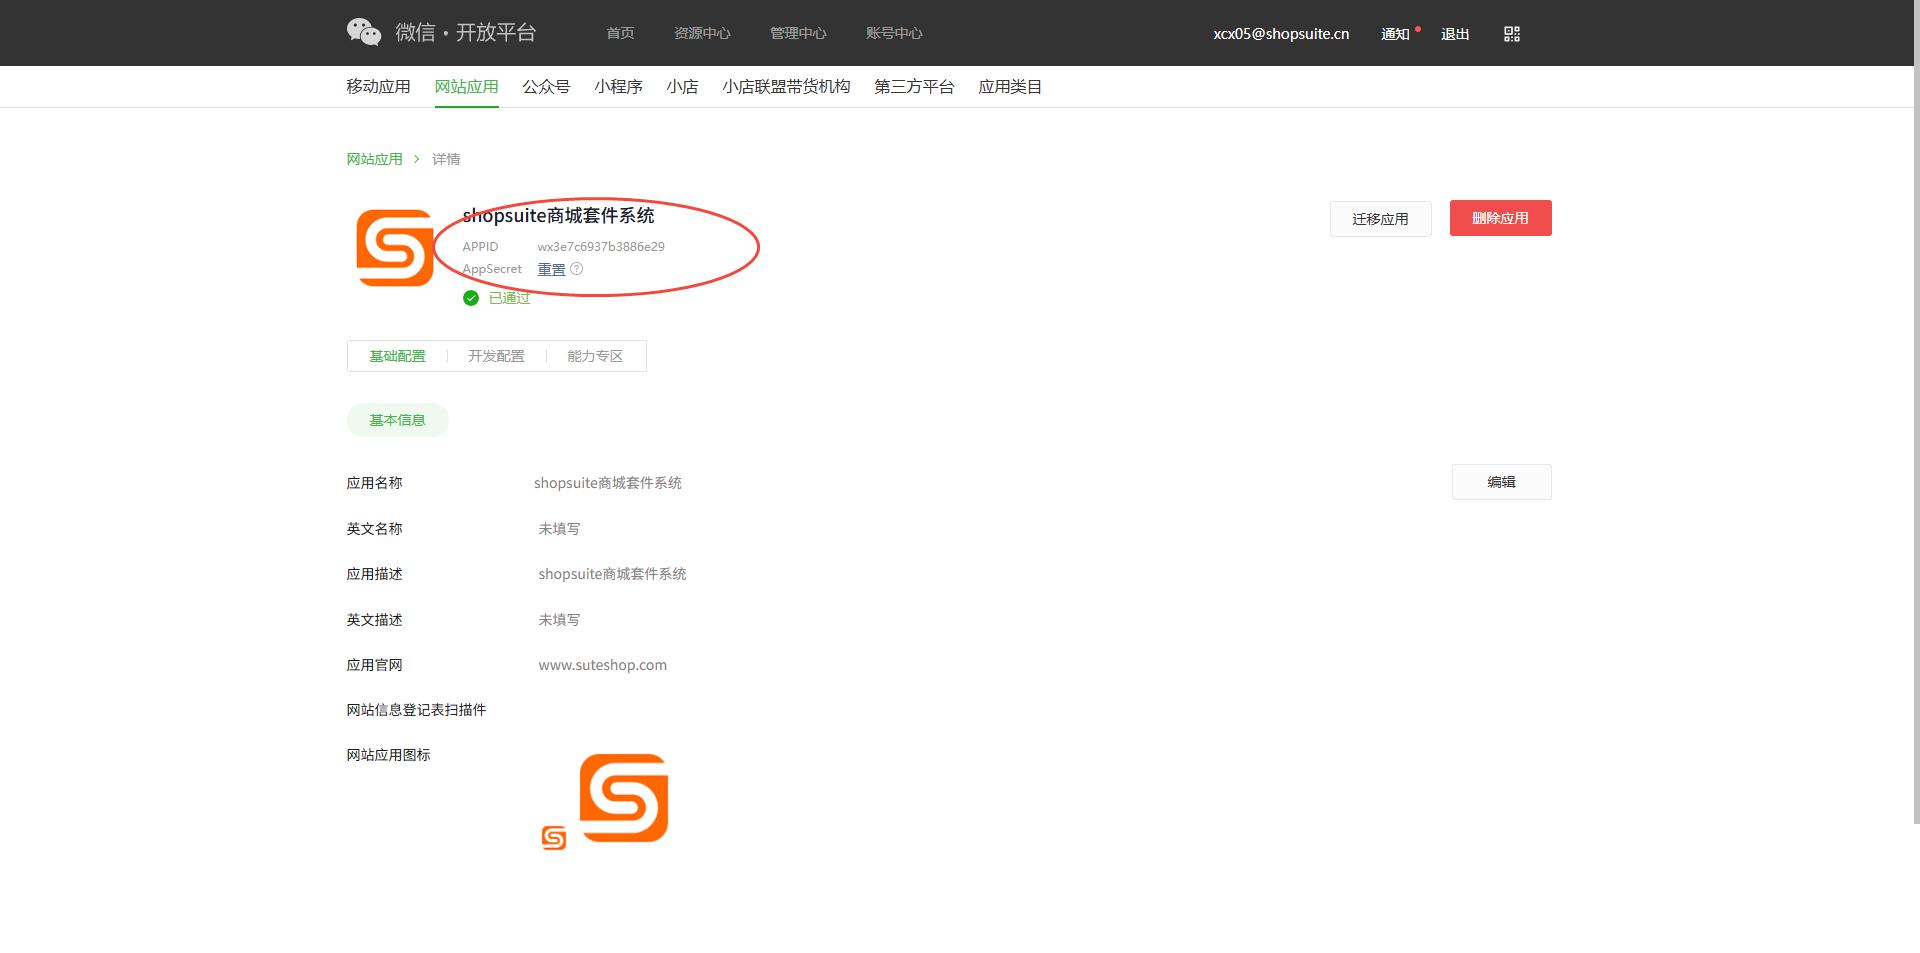Click the 编辑 button
The image size is (1920, 953).
click(x=1501, y=482)
